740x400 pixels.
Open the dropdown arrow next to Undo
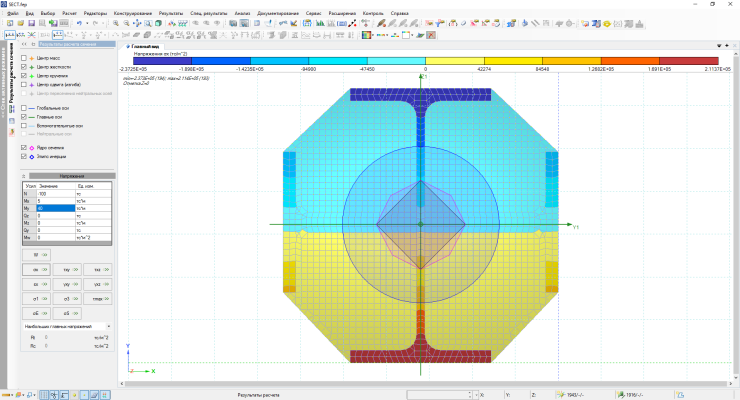pos(87,22)
